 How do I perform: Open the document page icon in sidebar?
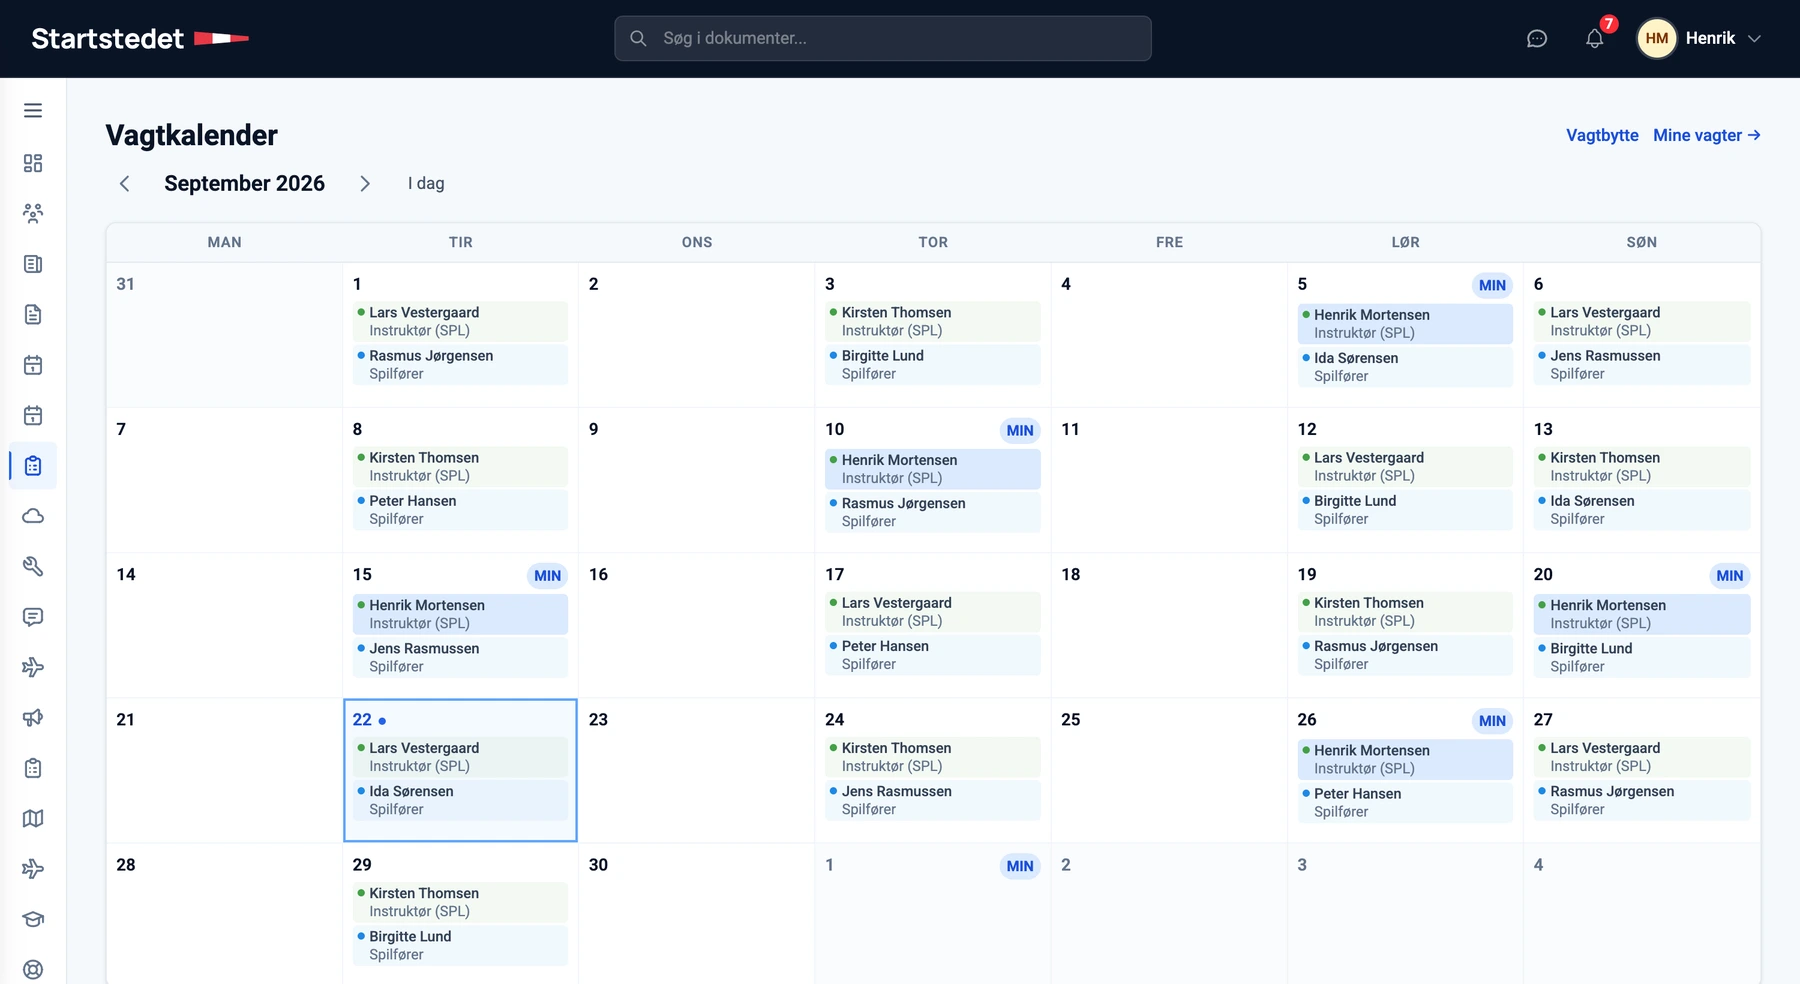coord(33,314)
